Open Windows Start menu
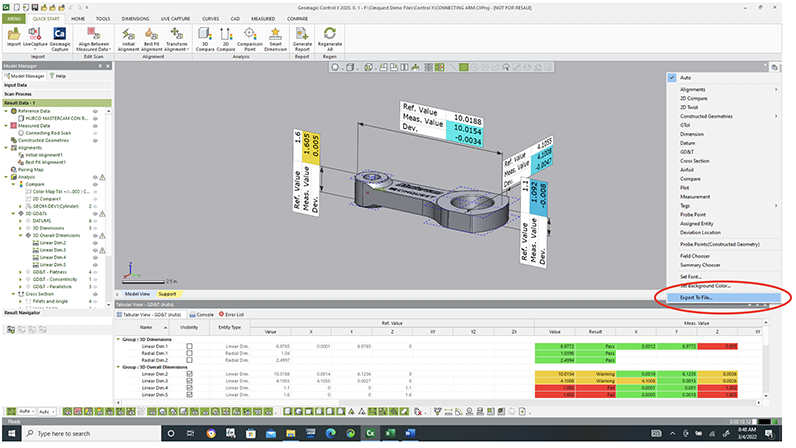This screenshot has height=448, width=796. click(x=11, y=433)
